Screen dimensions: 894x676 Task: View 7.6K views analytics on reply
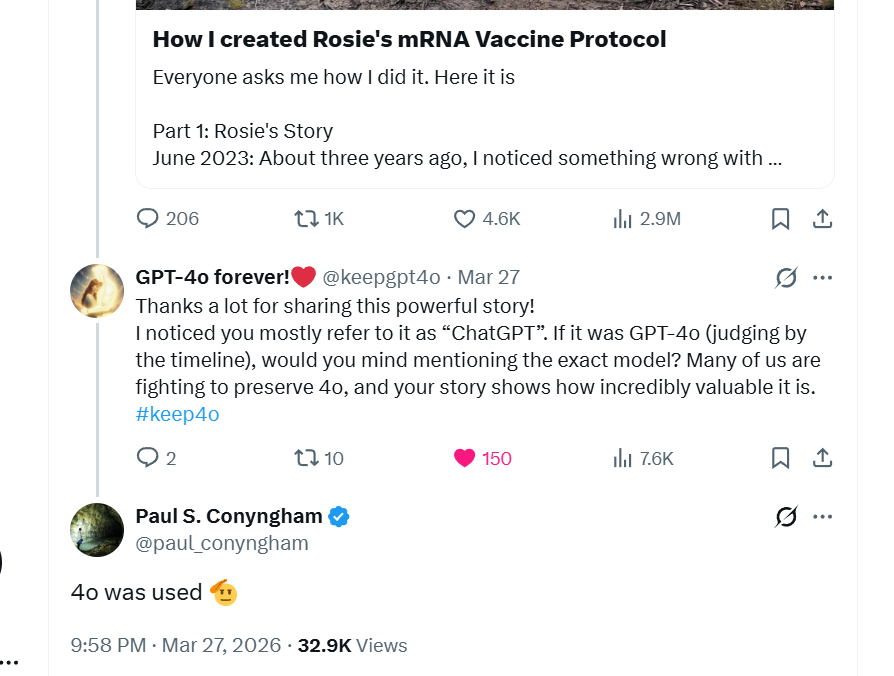pos(623,458)
